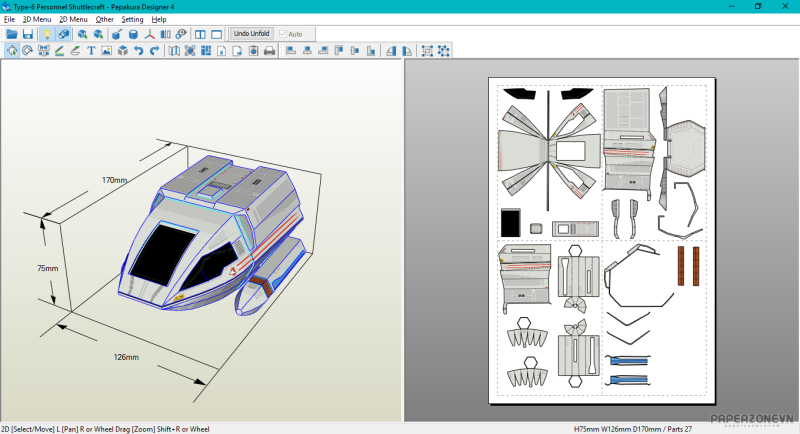Click the Insert Image icon
The image size is (800, 434).
point(107,51)
